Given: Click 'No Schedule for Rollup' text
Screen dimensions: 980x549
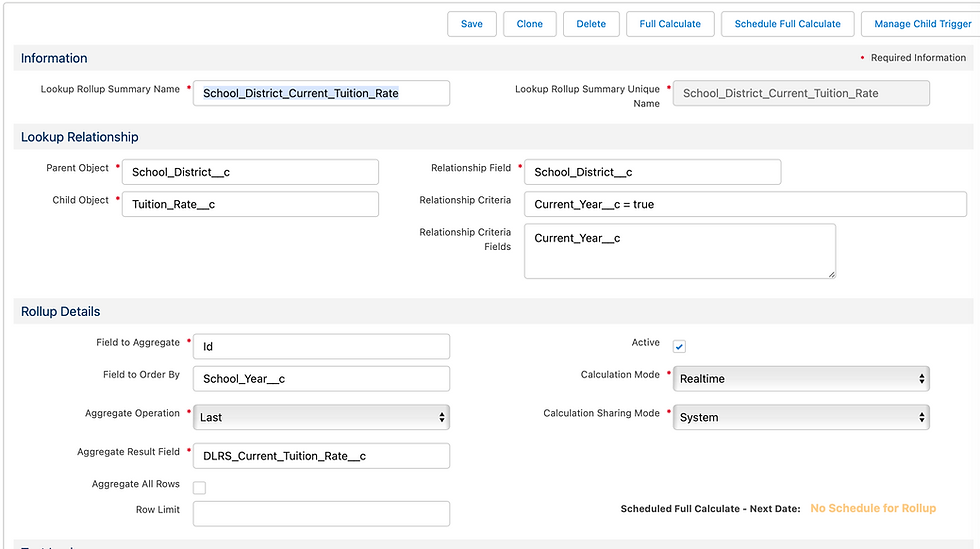Looking at the screenshot, I should [x=873, y=508].
